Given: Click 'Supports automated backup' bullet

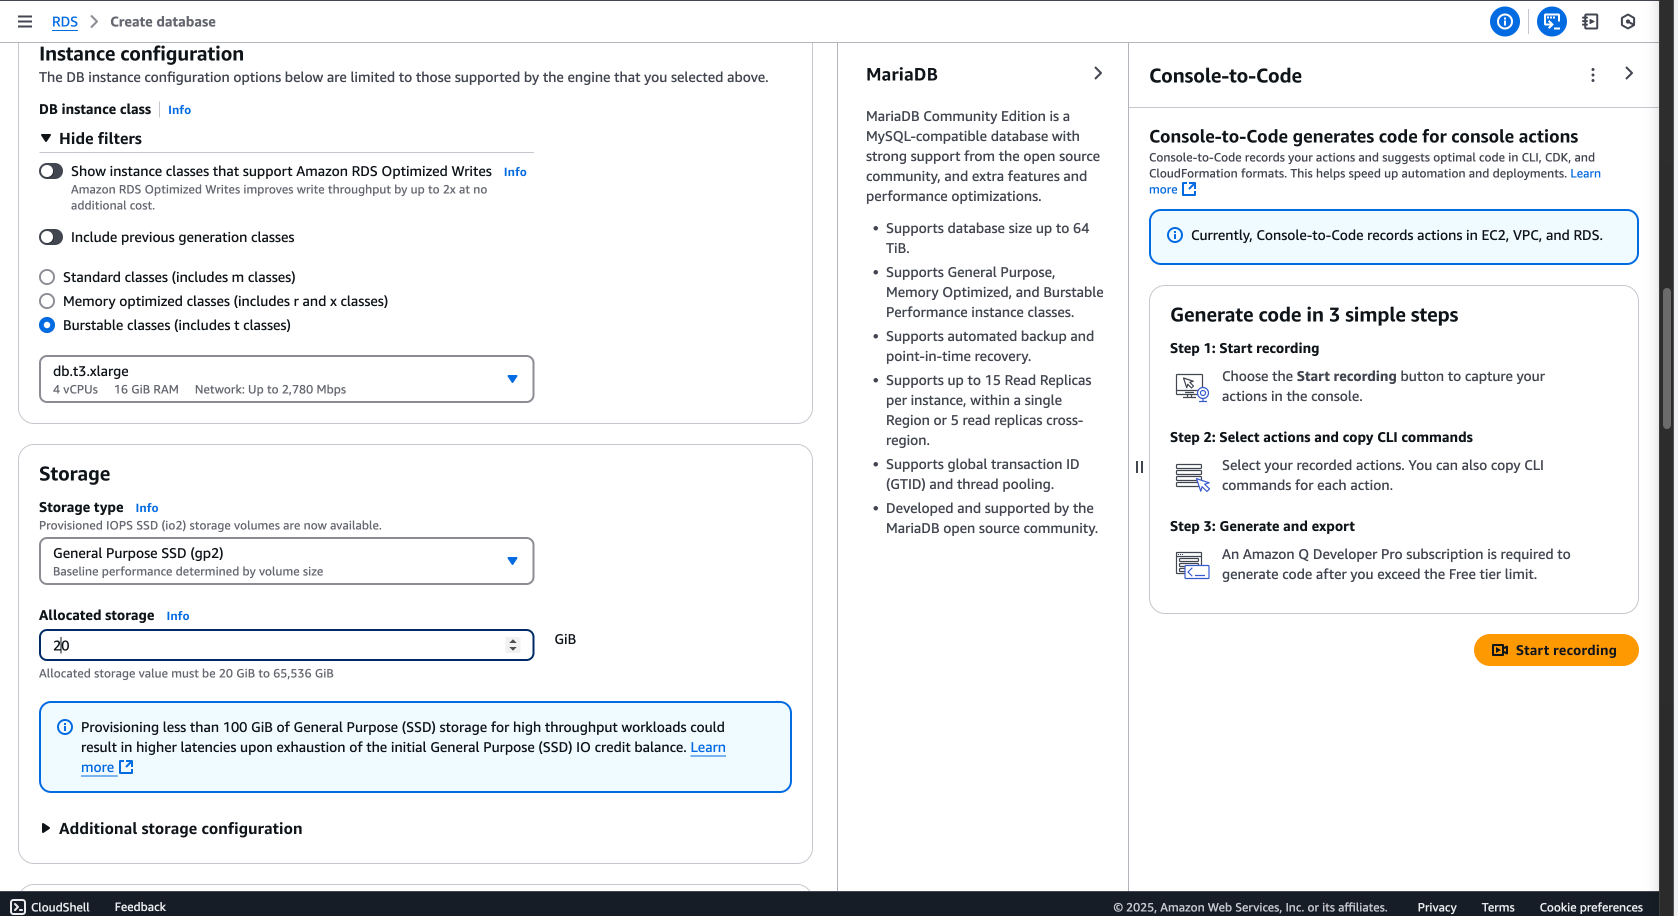Looking at the screenshot, I should (990, 346).
